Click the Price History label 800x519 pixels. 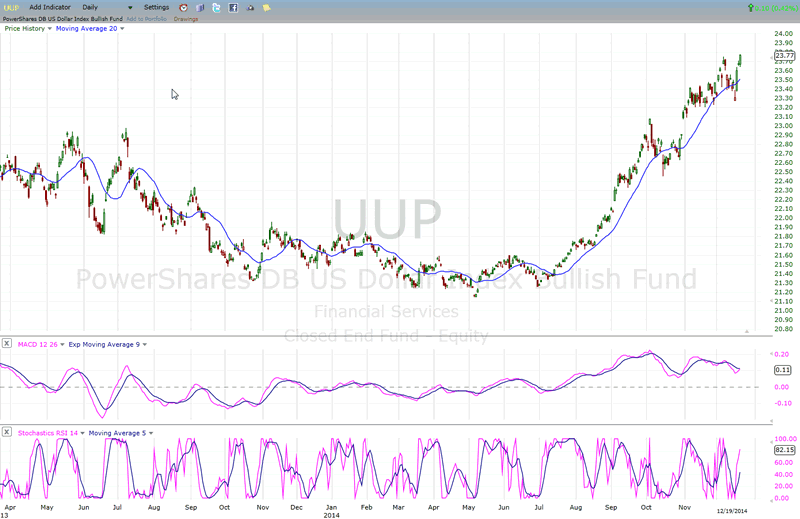24,29
